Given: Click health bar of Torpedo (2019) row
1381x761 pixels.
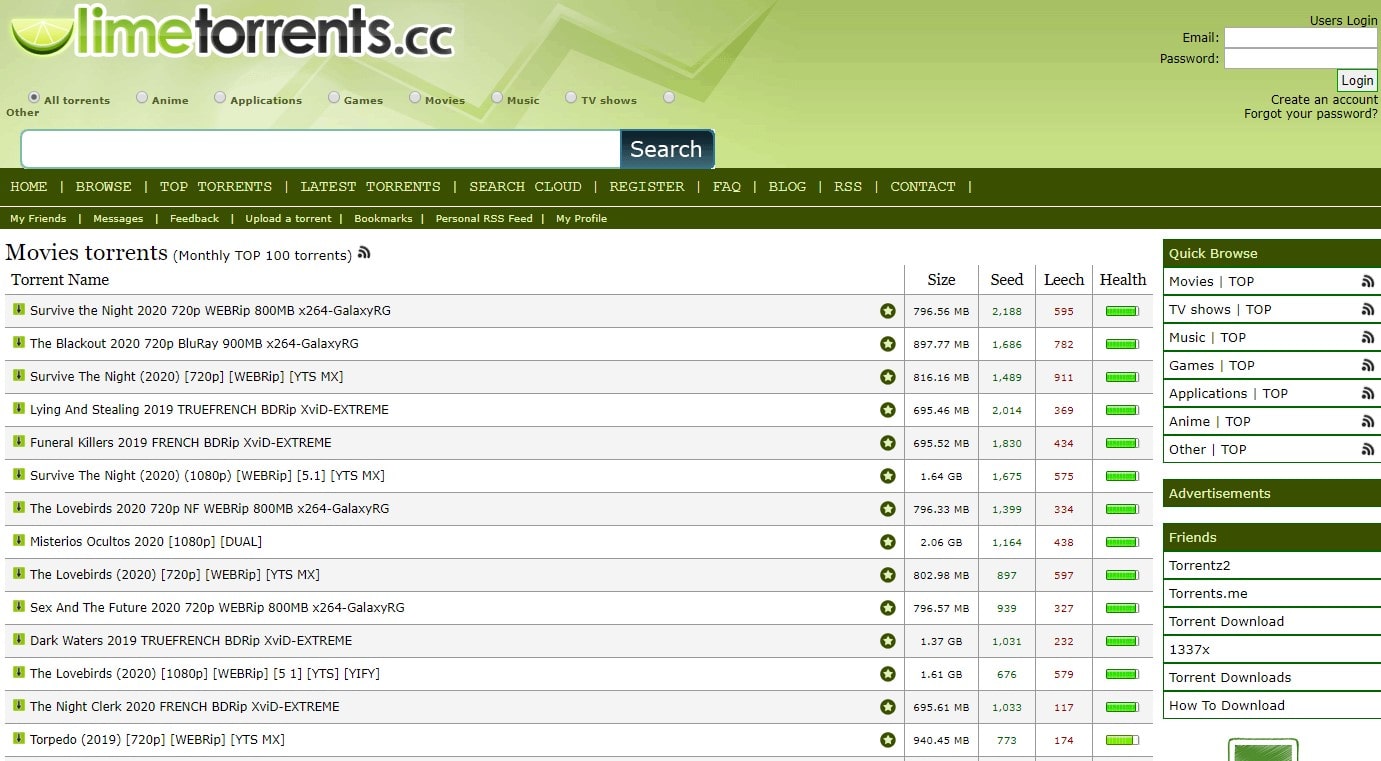Looking at the screenshot, I should point(1122,740).
